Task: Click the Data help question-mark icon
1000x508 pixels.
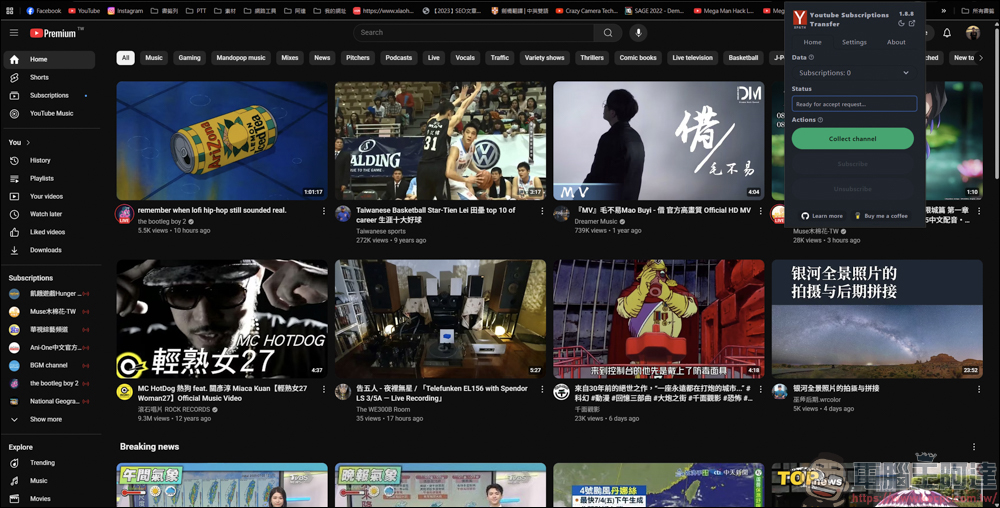Action: 811,57
